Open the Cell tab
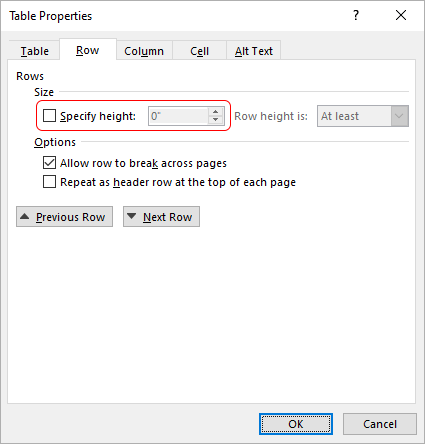425x444 pixels. (x=199, y=51)
